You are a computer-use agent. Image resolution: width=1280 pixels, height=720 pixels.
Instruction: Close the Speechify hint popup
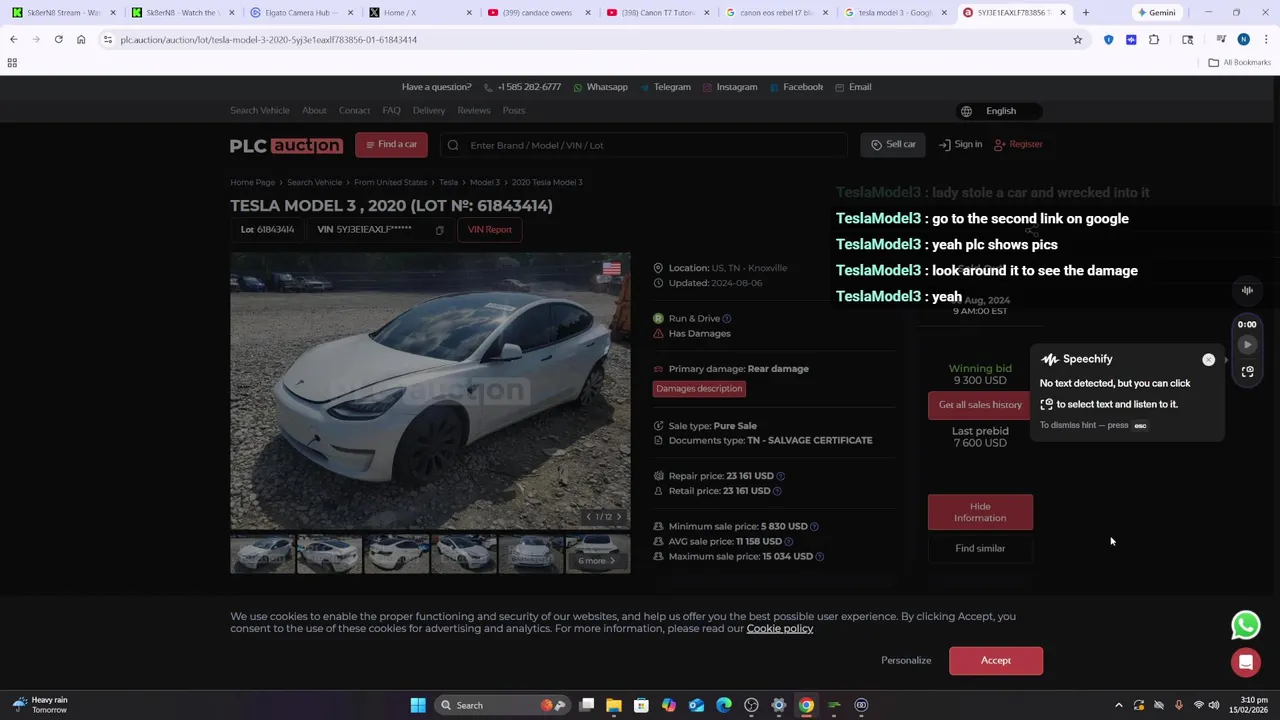[x=1208, y=359]
